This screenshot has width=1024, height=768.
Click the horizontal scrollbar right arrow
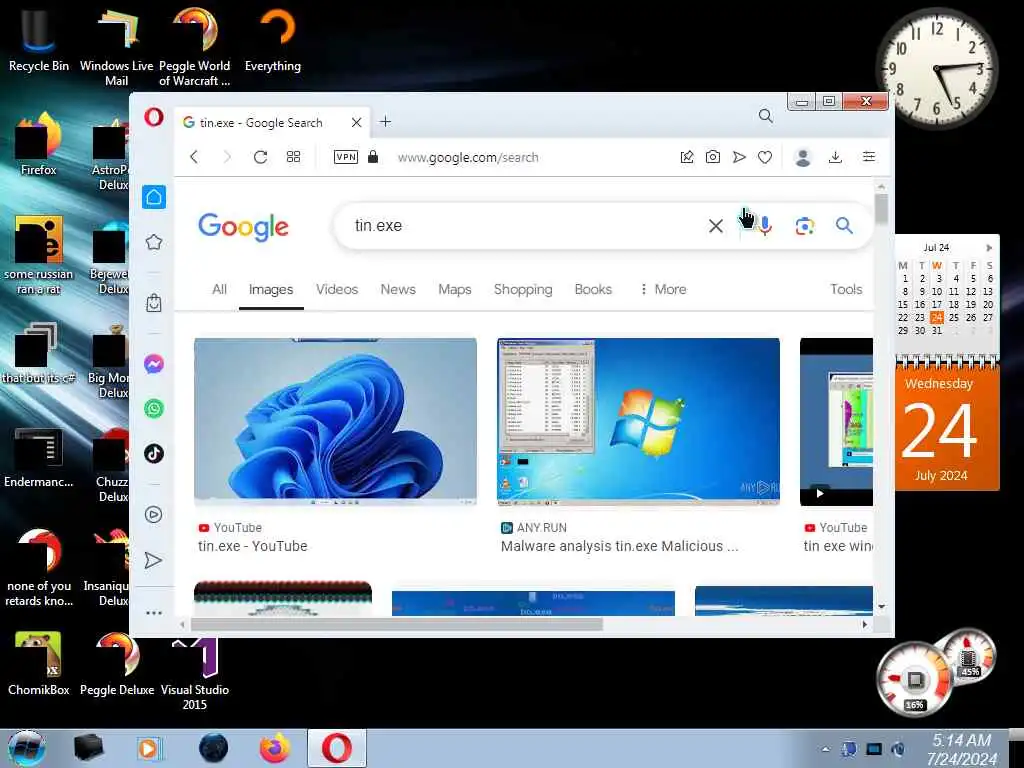(x=865, y=625)
